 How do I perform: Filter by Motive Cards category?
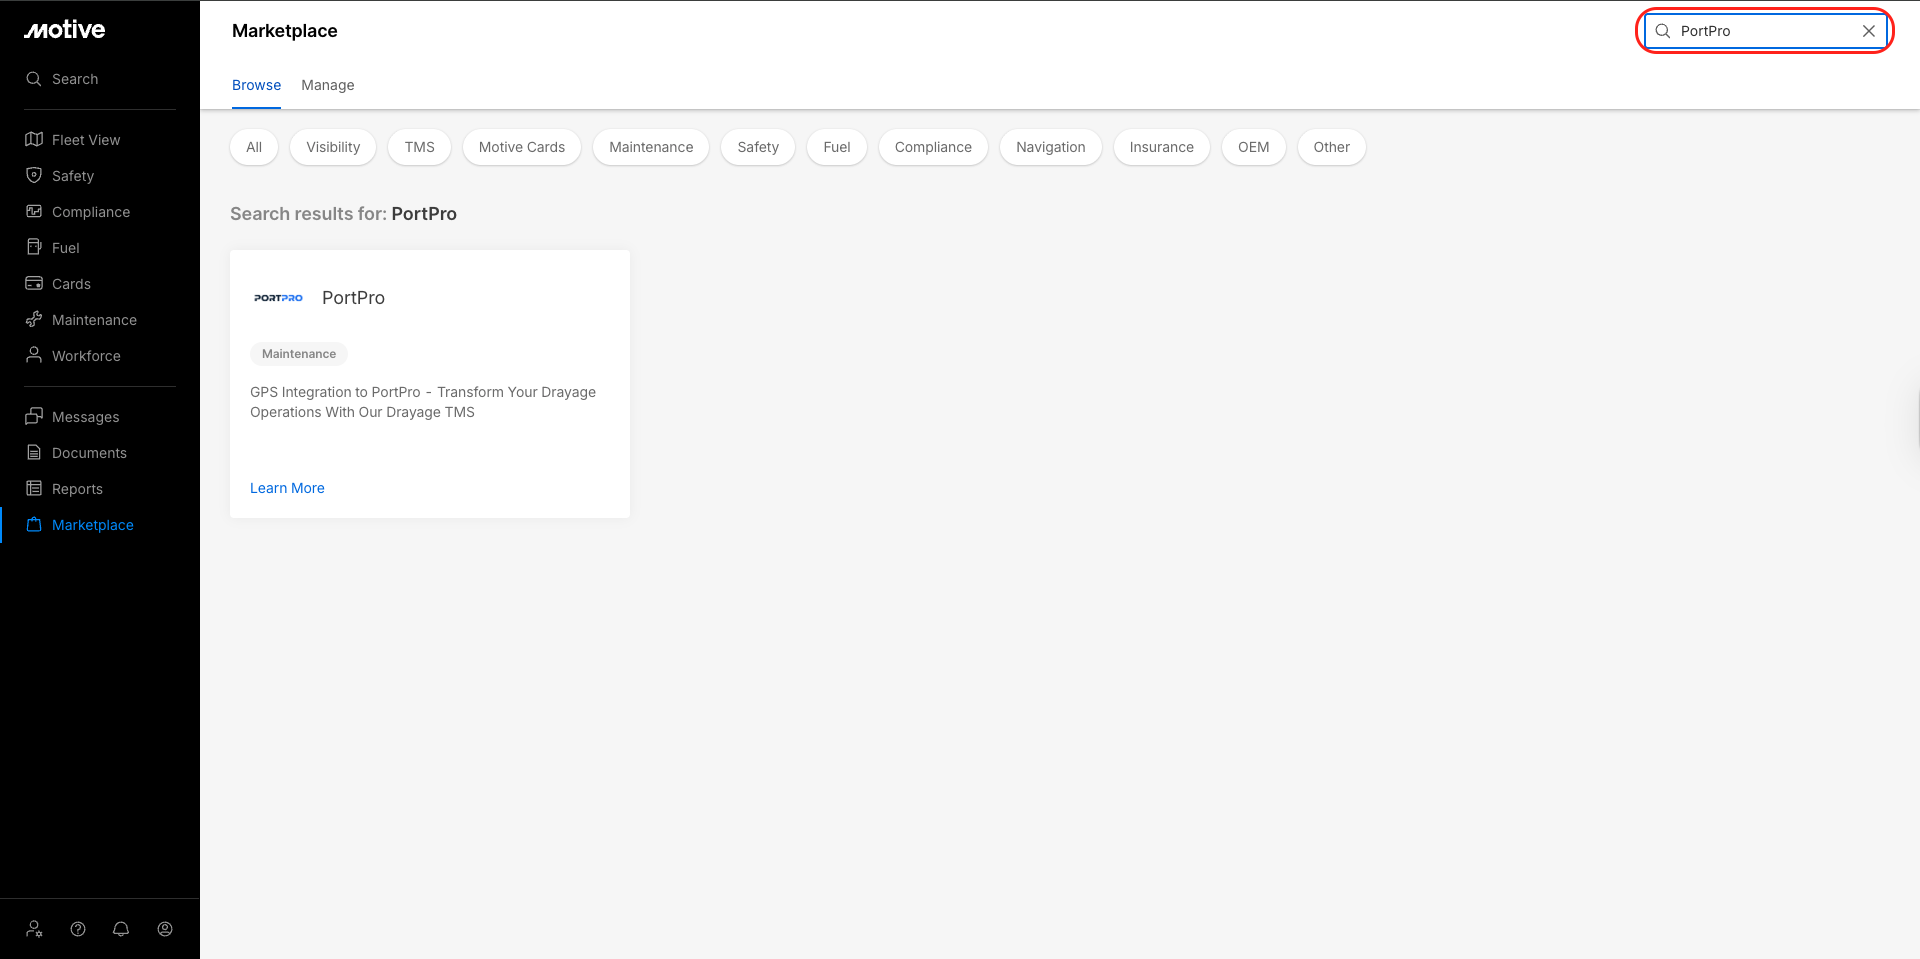(521, 147)
